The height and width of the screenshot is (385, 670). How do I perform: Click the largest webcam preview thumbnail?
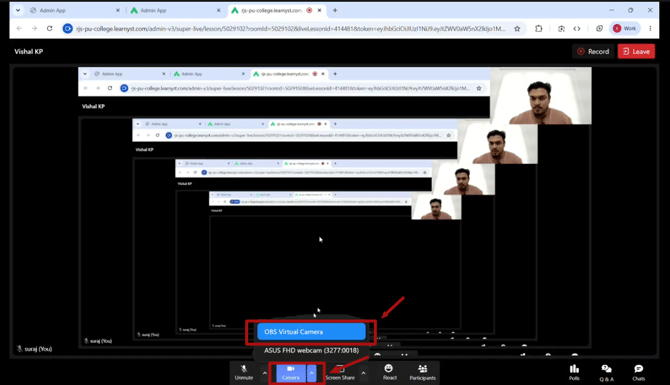point(541,96)
